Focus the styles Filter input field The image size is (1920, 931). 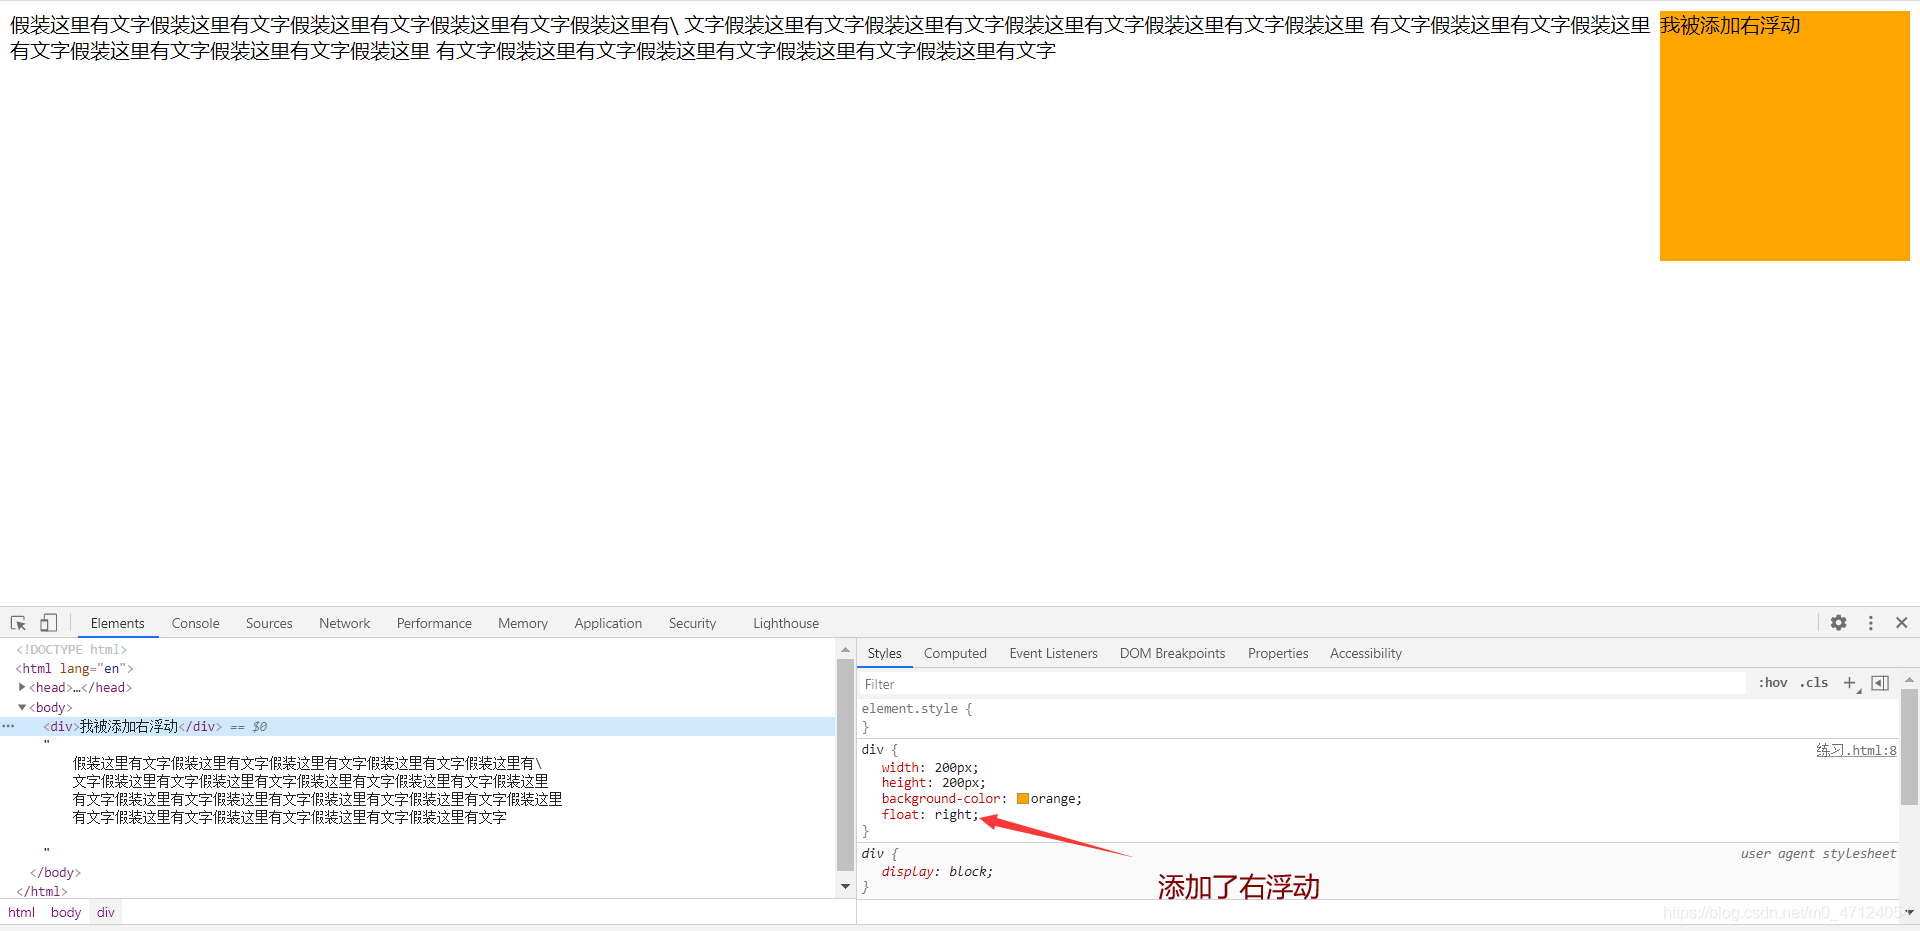(x=1302, y=684)
